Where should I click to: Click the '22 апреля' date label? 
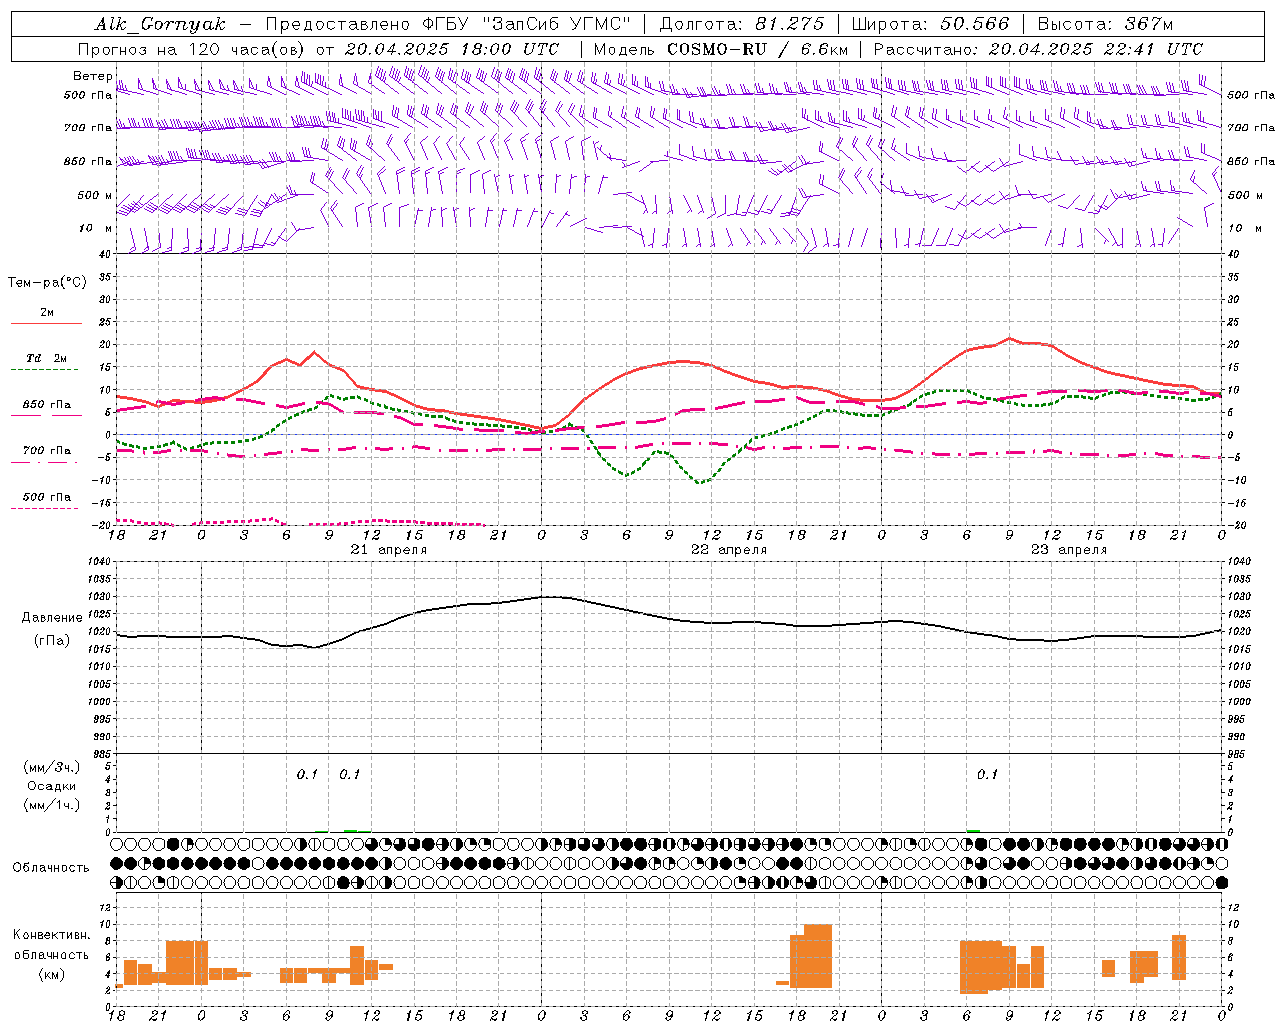pyautogui.click(x=729, y=550)
